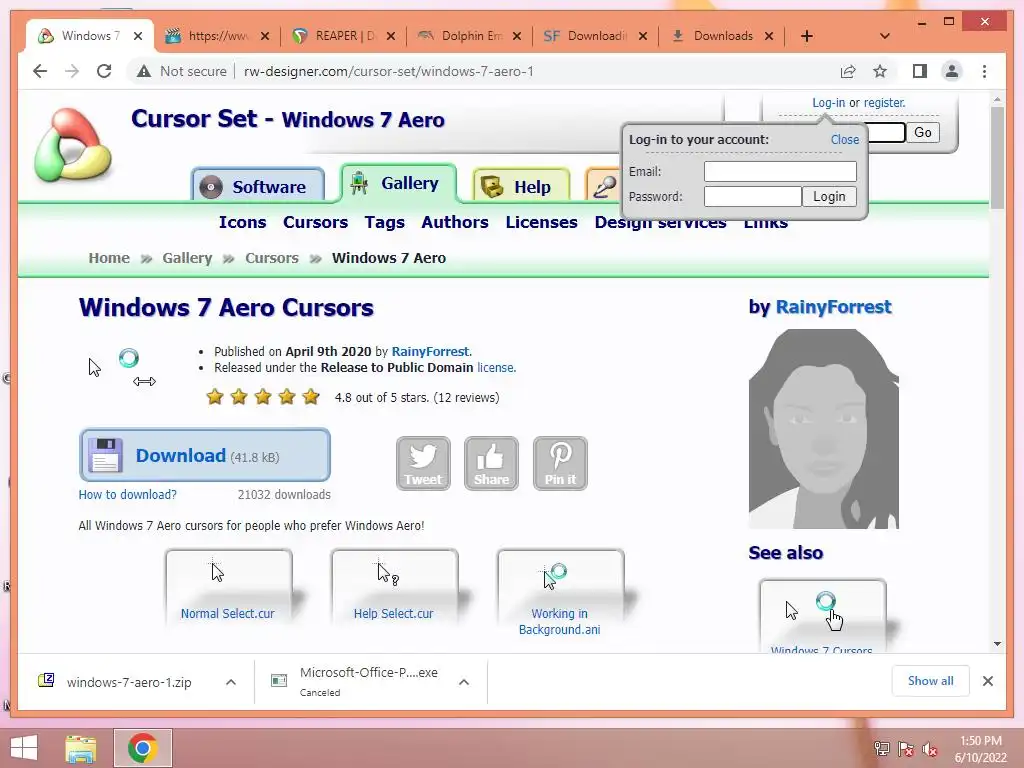Click the register link
This screenshot has height=768, width=1024.
click(x=884, y=103)
